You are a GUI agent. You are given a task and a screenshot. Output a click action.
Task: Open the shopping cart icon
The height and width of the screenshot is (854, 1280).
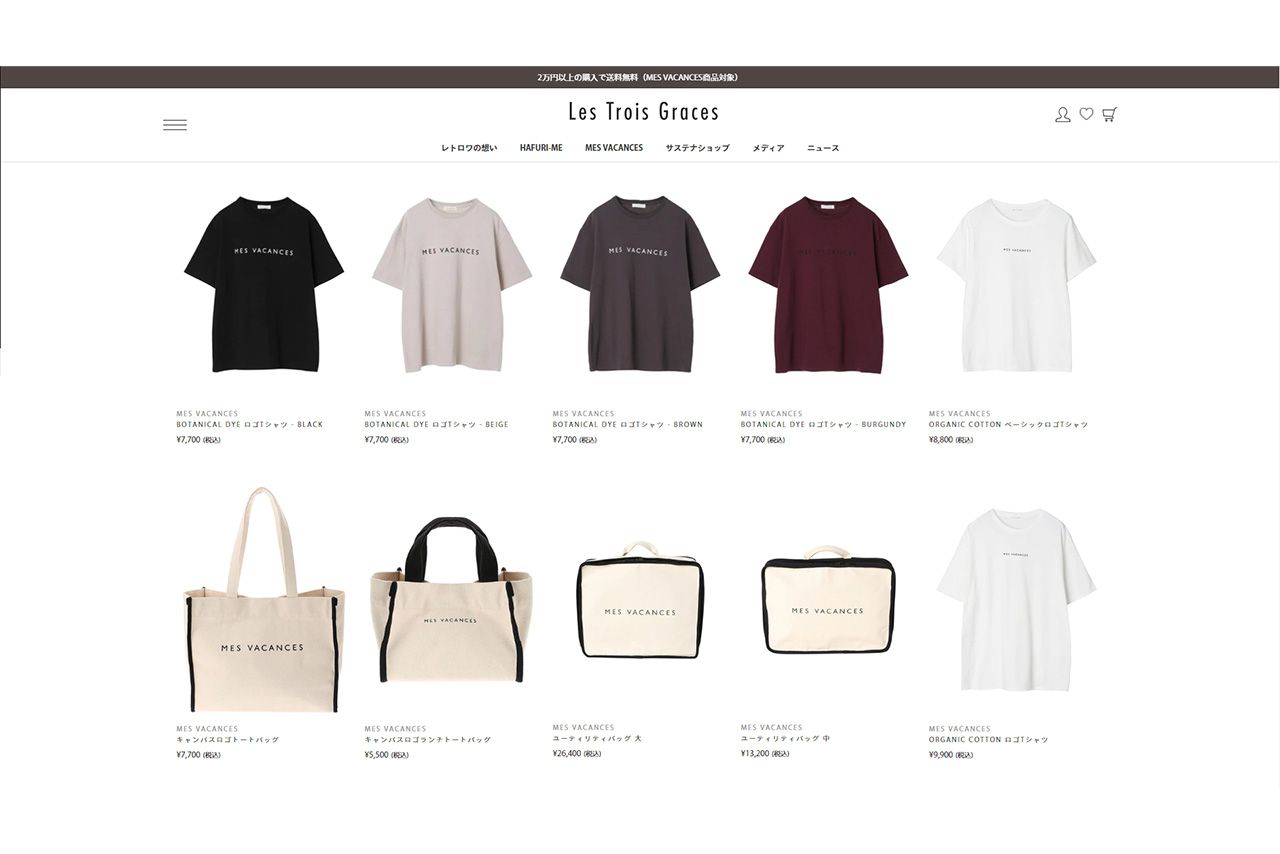[1109, 114]
